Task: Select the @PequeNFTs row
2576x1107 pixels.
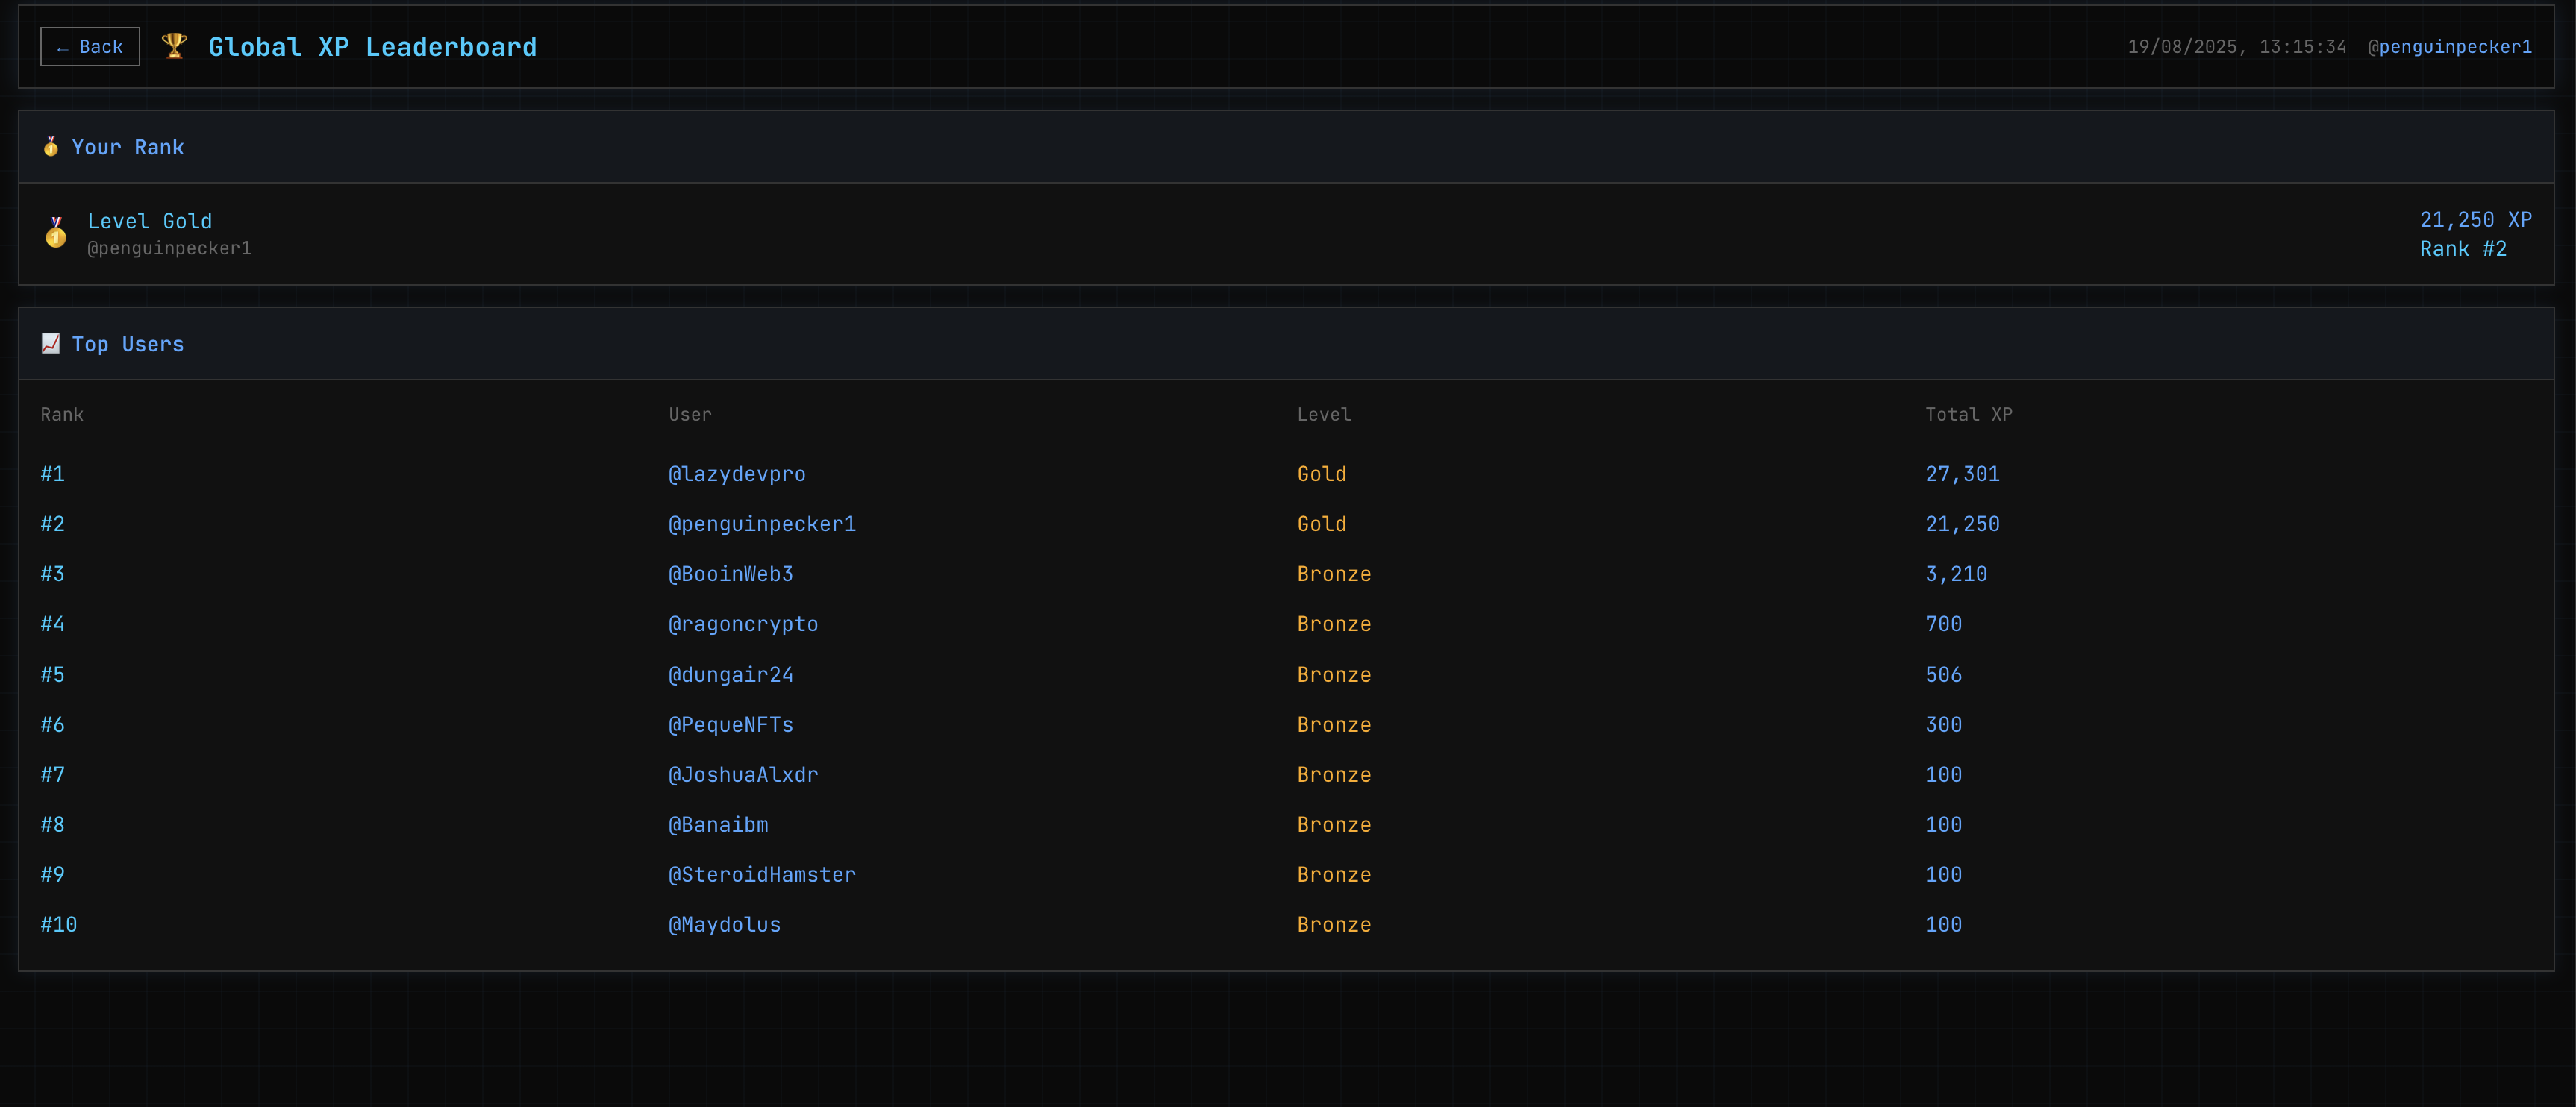Action: pos(730,725)
